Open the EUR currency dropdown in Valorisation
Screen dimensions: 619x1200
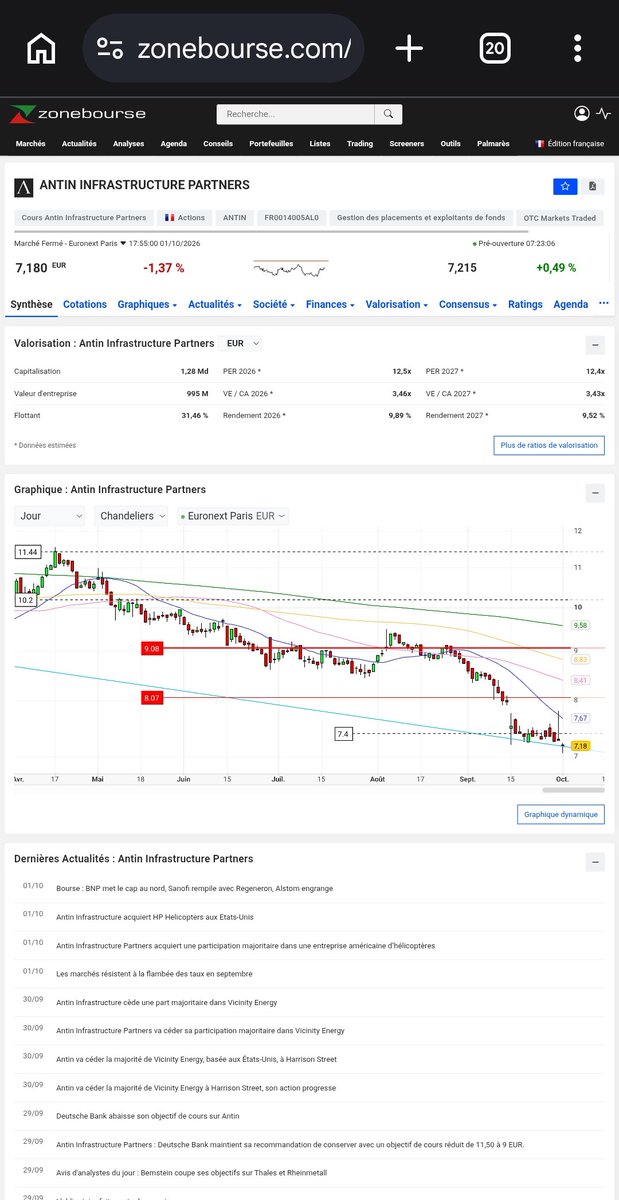point(243,343)
